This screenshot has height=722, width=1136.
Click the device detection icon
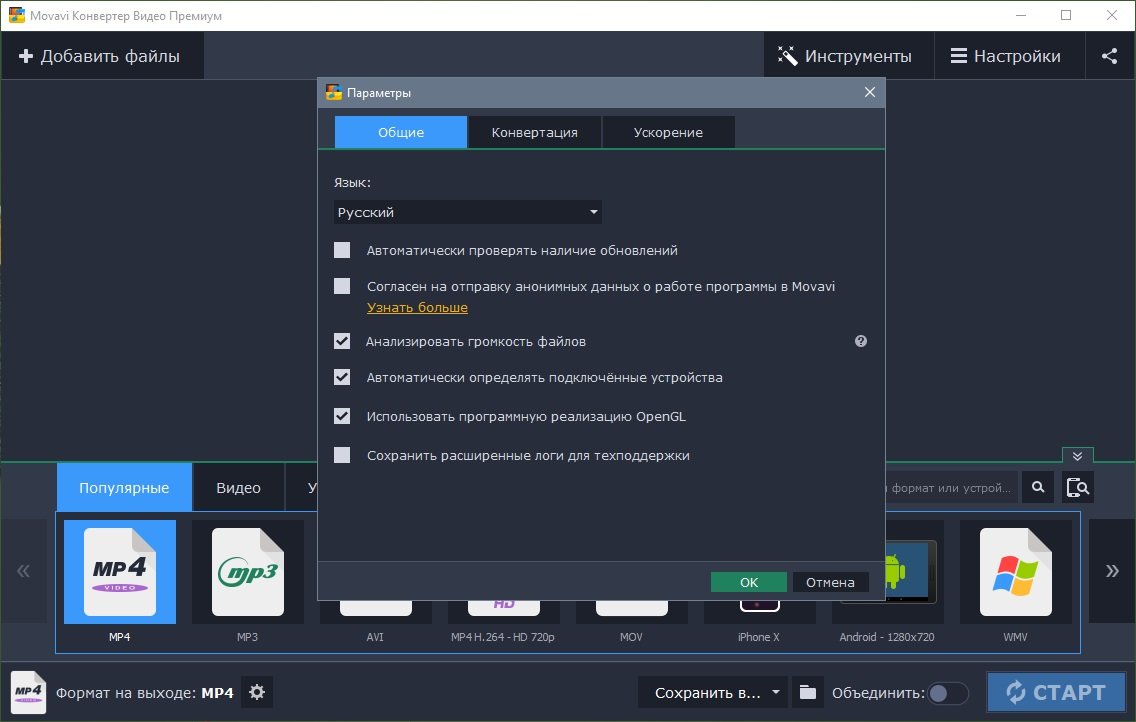coord(1078,487)
